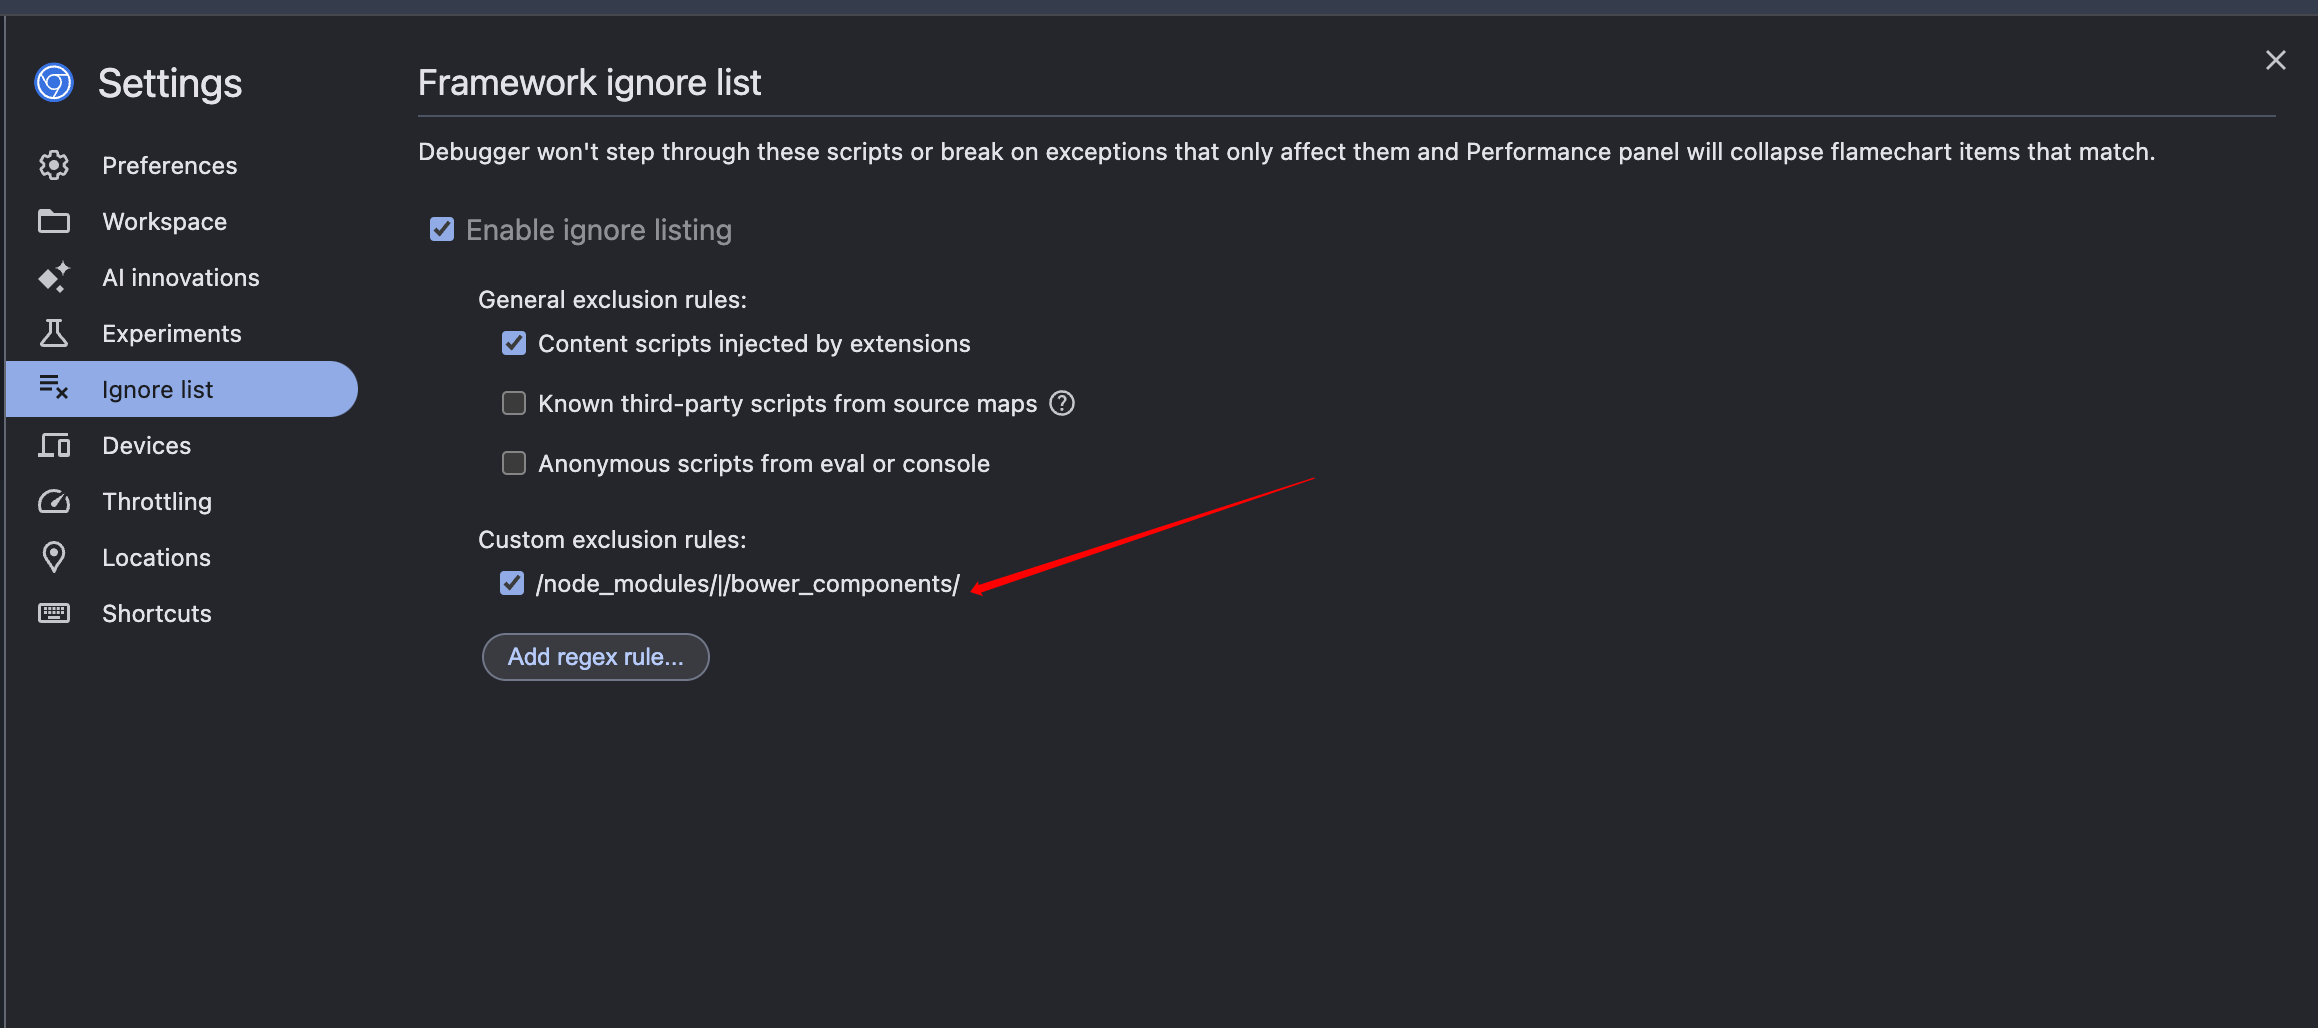Click the Workspace folder icon
The height and width of the screenshot is (1028, 2318).
pos(54,221)
